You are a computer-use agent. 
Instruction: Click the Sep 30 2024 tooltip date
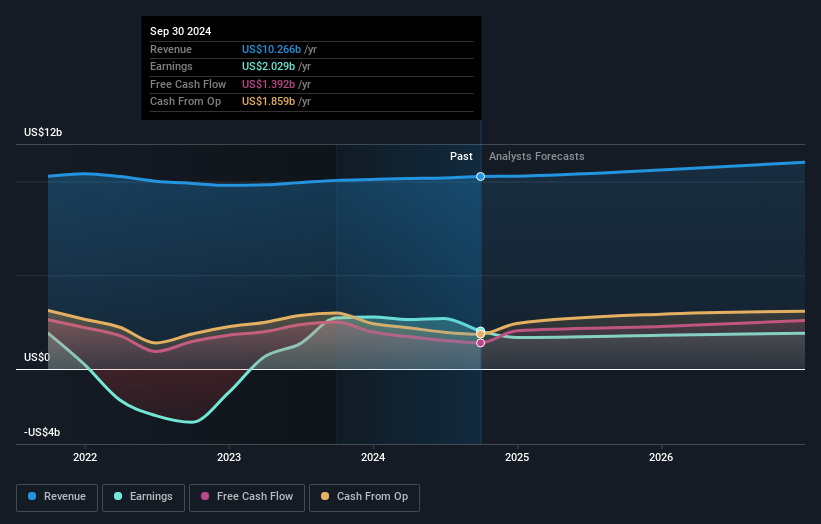(181, 31)
